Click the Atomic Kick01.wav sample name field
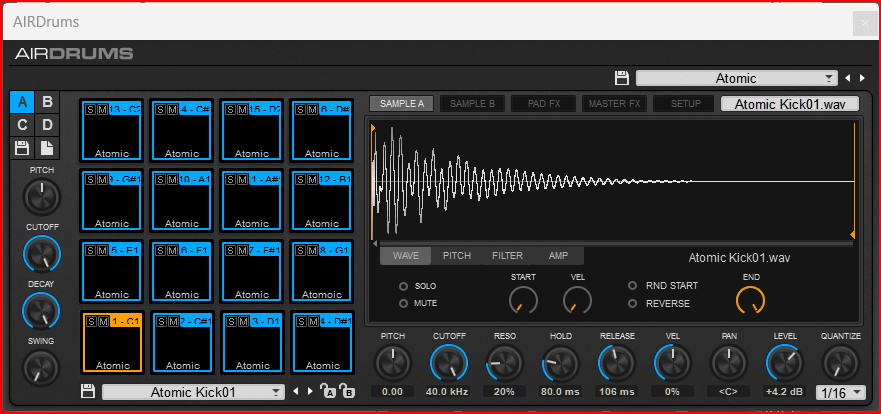The height and width of the screenshot is (414, 881). click(x=789, y=104)
